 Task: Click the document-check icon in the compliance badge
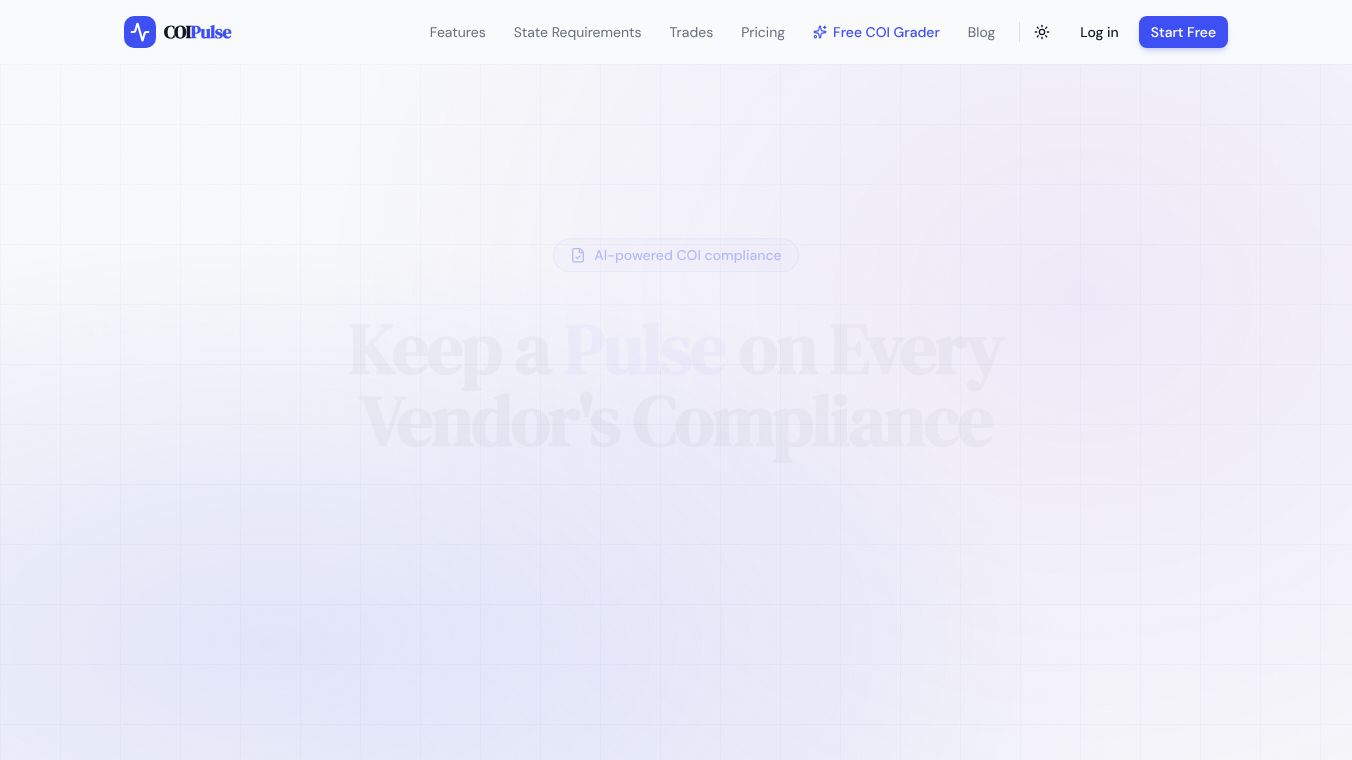[x=578, y=255]
